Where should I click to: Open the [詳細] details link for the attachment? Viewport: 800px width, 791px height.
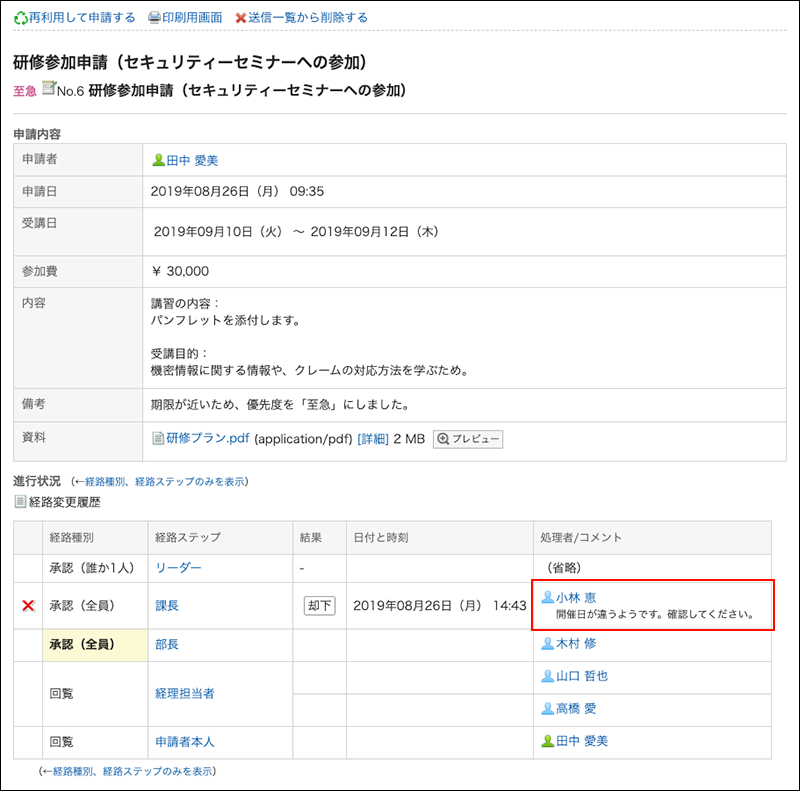click(x=372, y=438)
